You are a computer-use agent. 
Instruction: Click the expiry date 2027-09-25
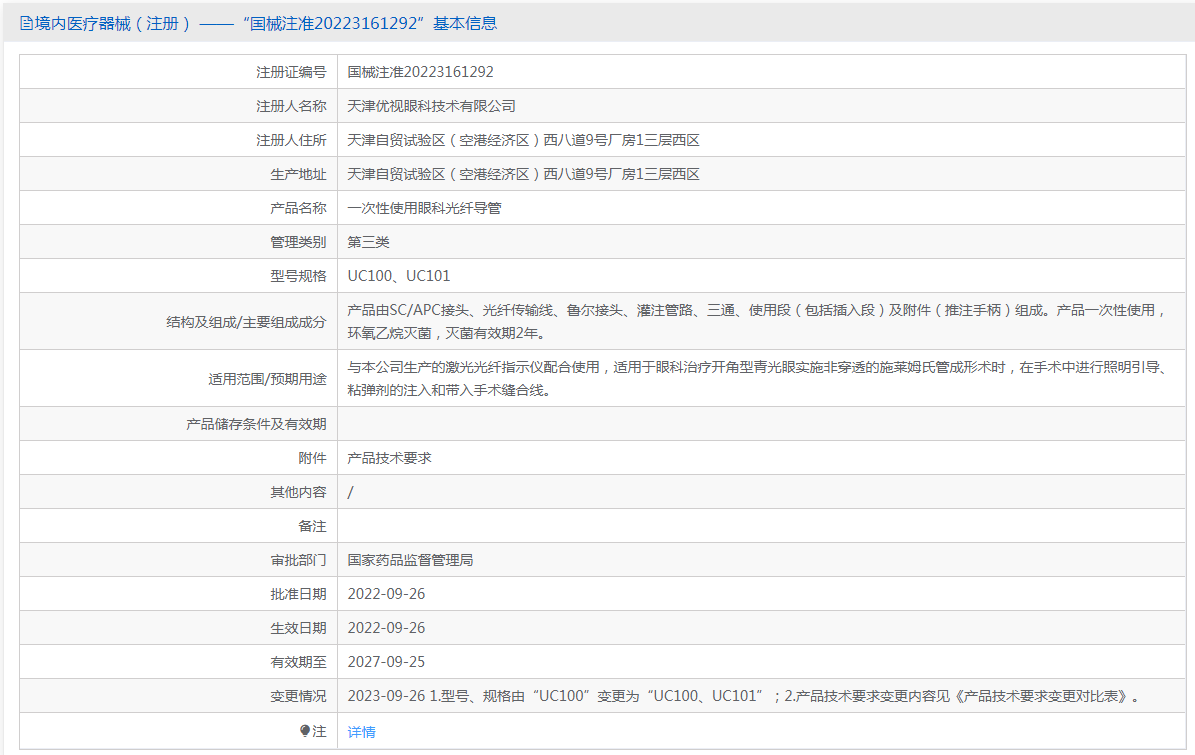[x=386, y=662]
